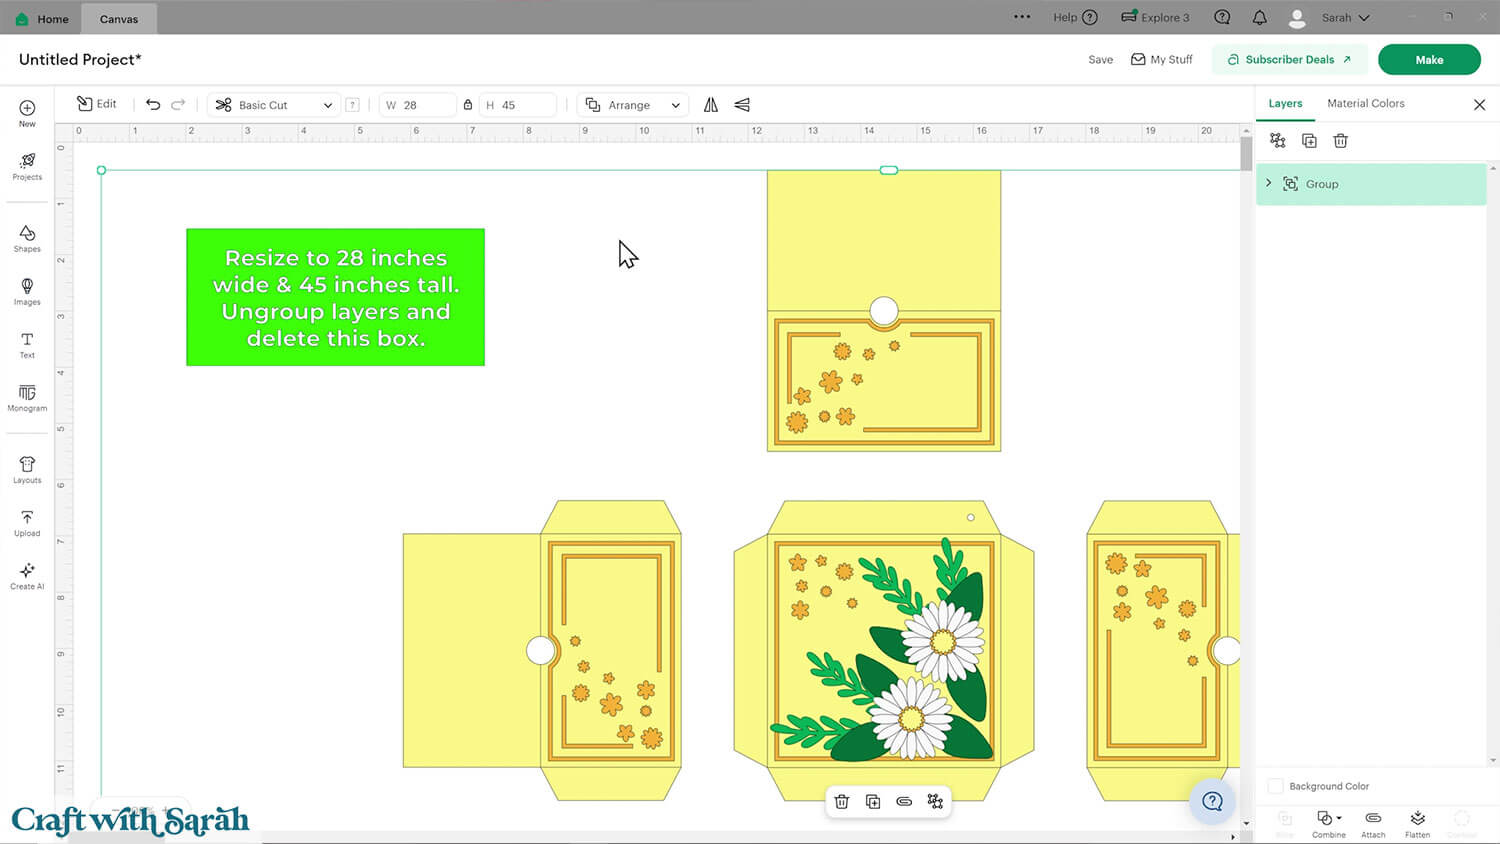
Task: Open the New project icon
Action: click(x=27, y=113)
